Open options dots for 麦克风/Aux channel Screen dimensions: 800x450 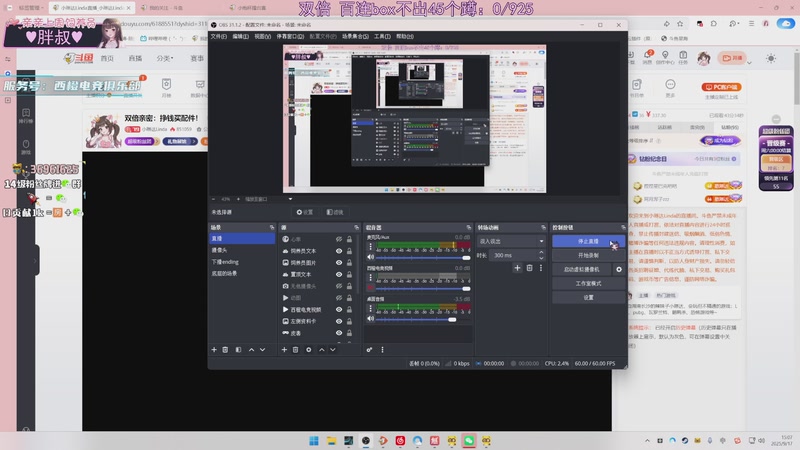tap(370, 246)
